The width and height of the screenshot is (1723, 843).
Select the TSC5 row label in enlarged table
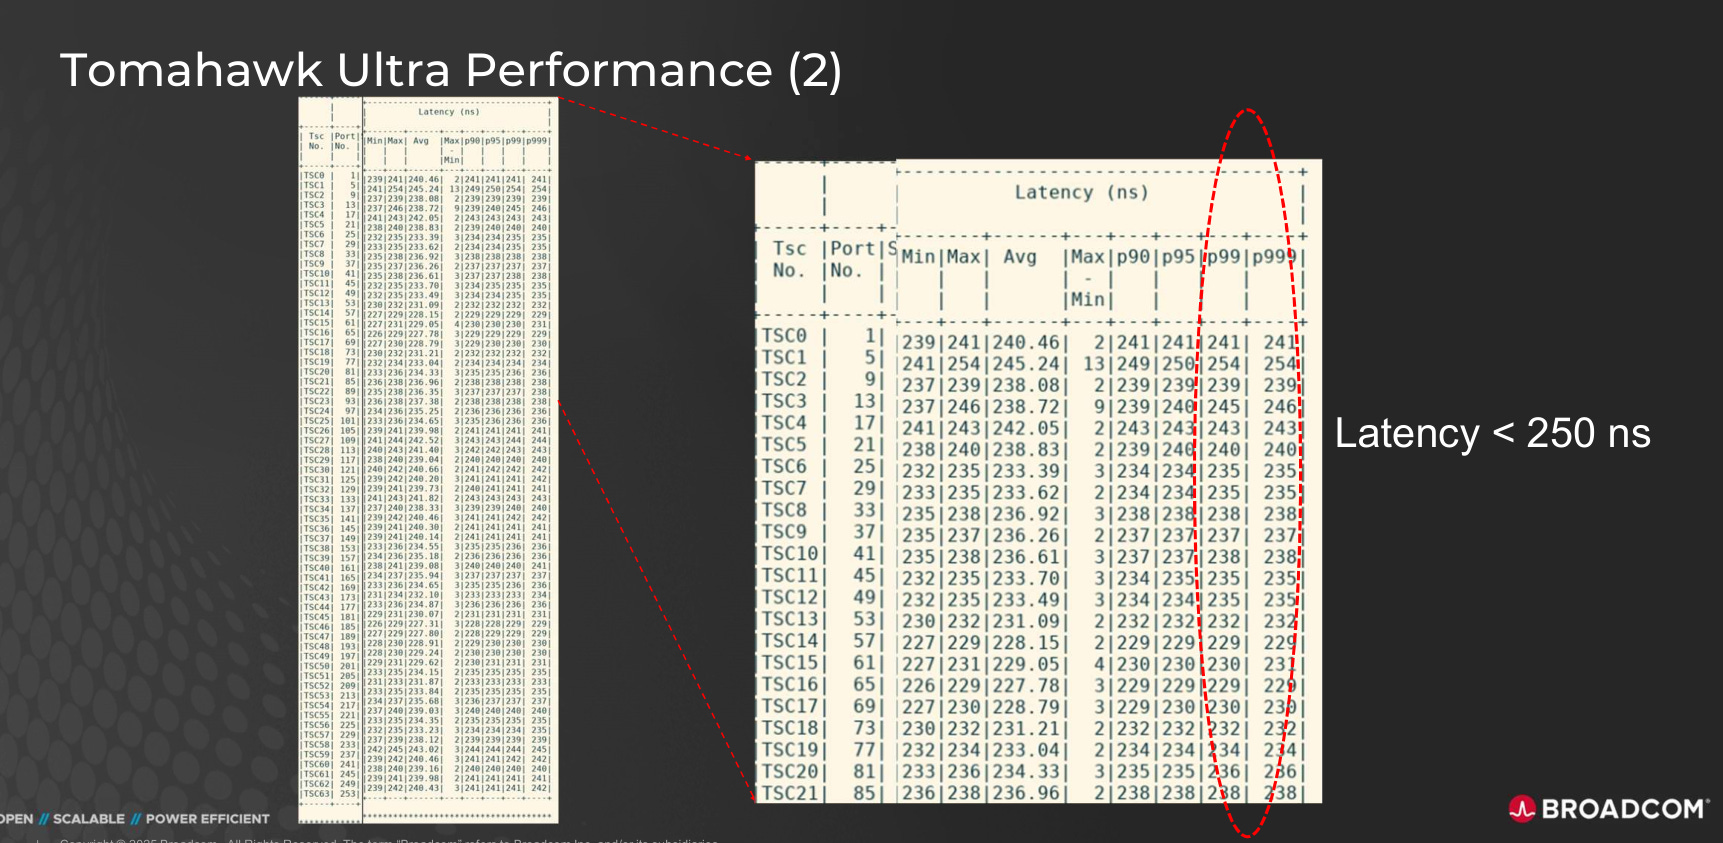784,444
